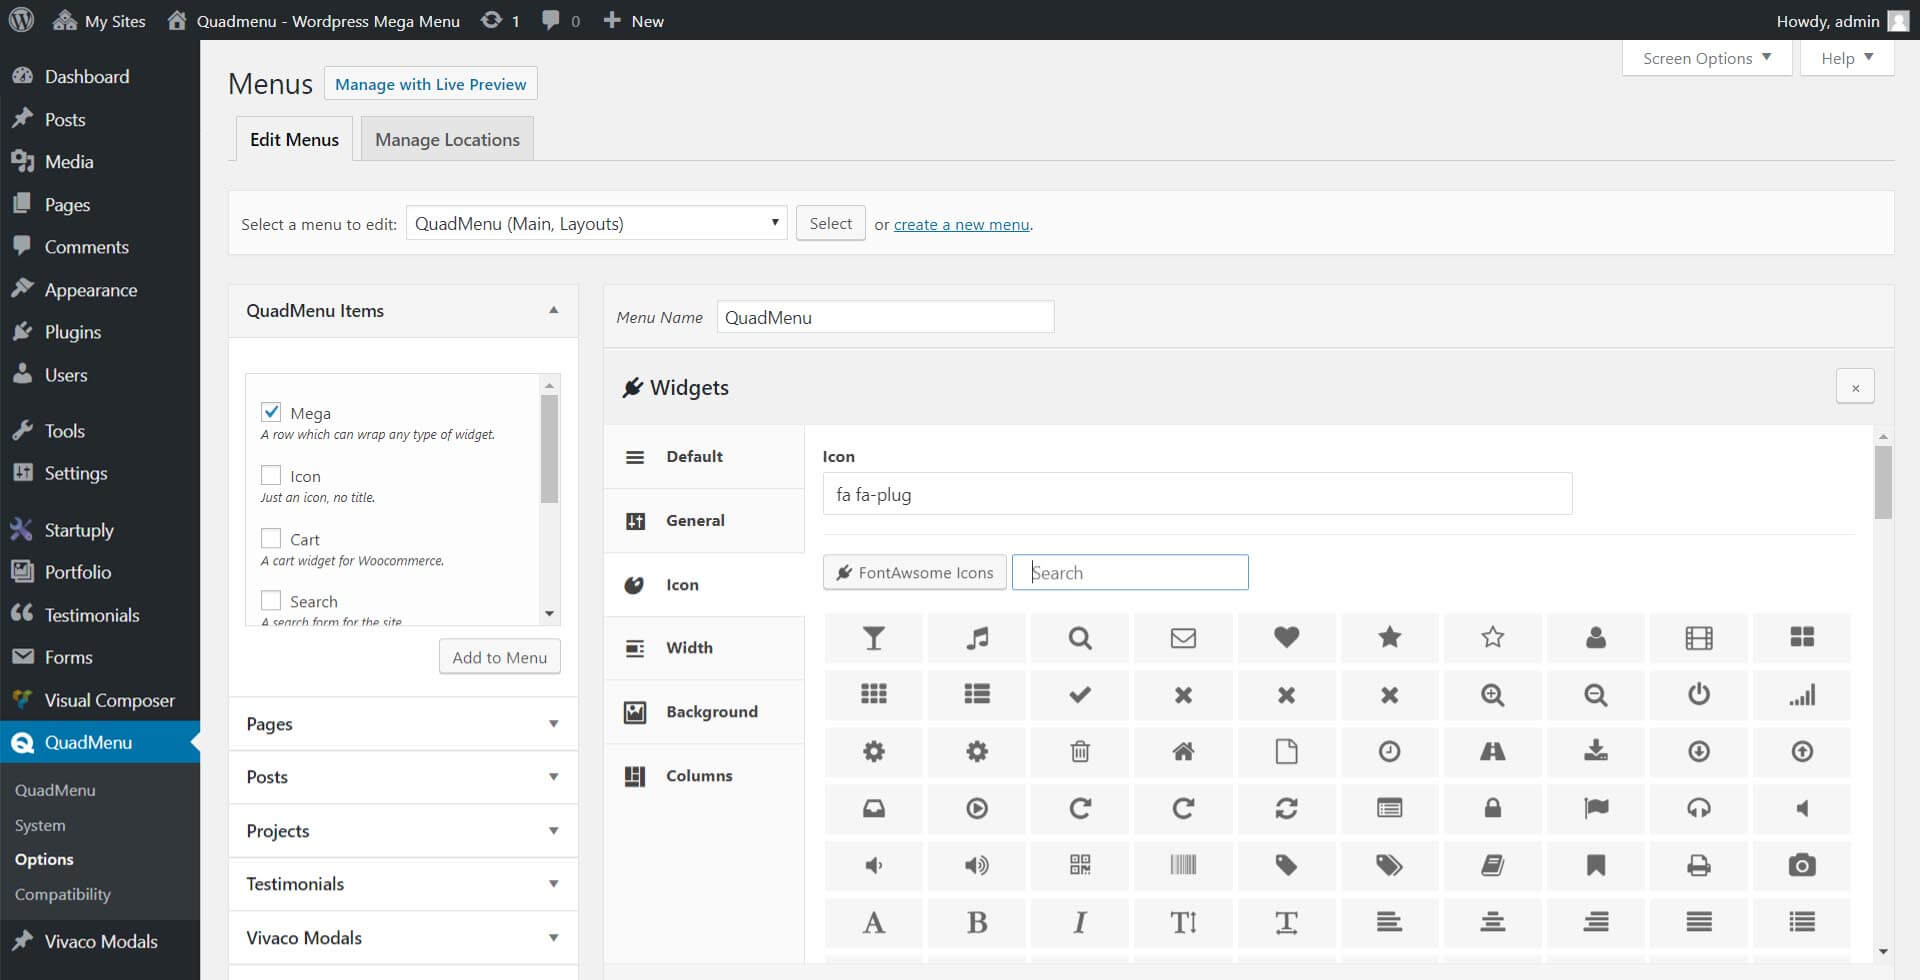Image resolution: width=1920 pixels, height=980 pixels.
Task: Open the General widget settings tab
Action: click(704, 521)
